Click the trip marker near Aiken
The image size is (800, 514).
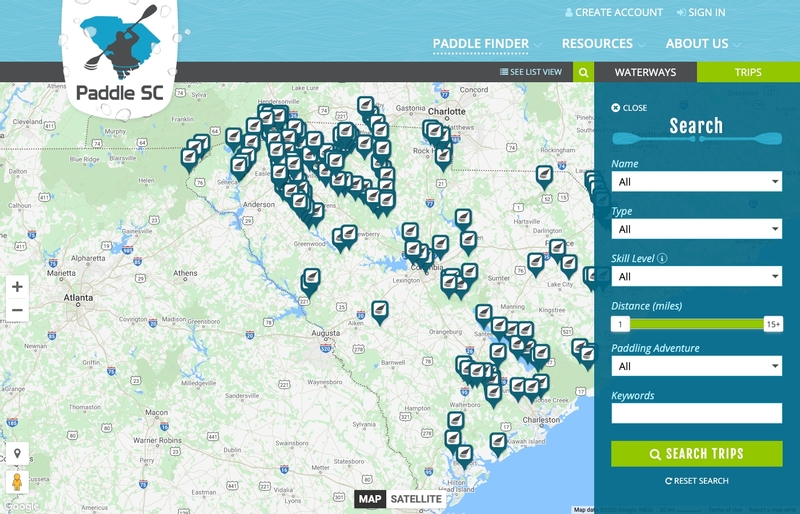point(380,311)
